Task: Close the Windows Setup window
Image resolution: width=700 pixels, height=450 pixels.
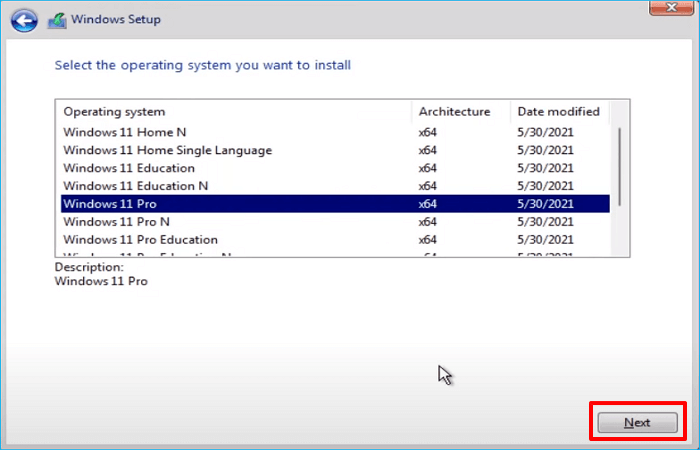Action: pyautogui.click(x=673, y=6)
